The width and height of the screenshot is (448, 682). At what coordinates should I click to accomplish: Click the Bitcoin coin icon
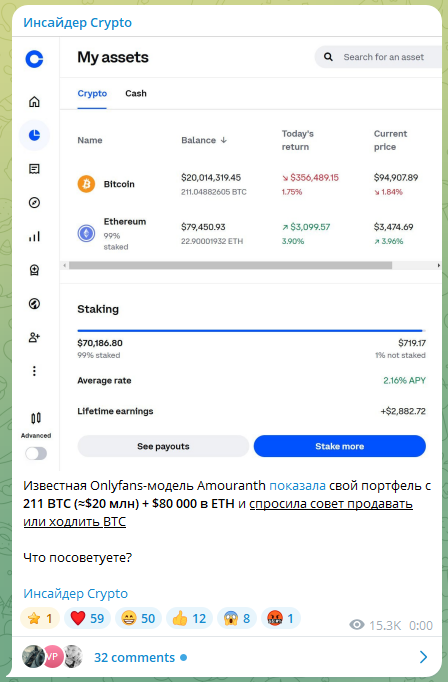(x=87, y=184)
